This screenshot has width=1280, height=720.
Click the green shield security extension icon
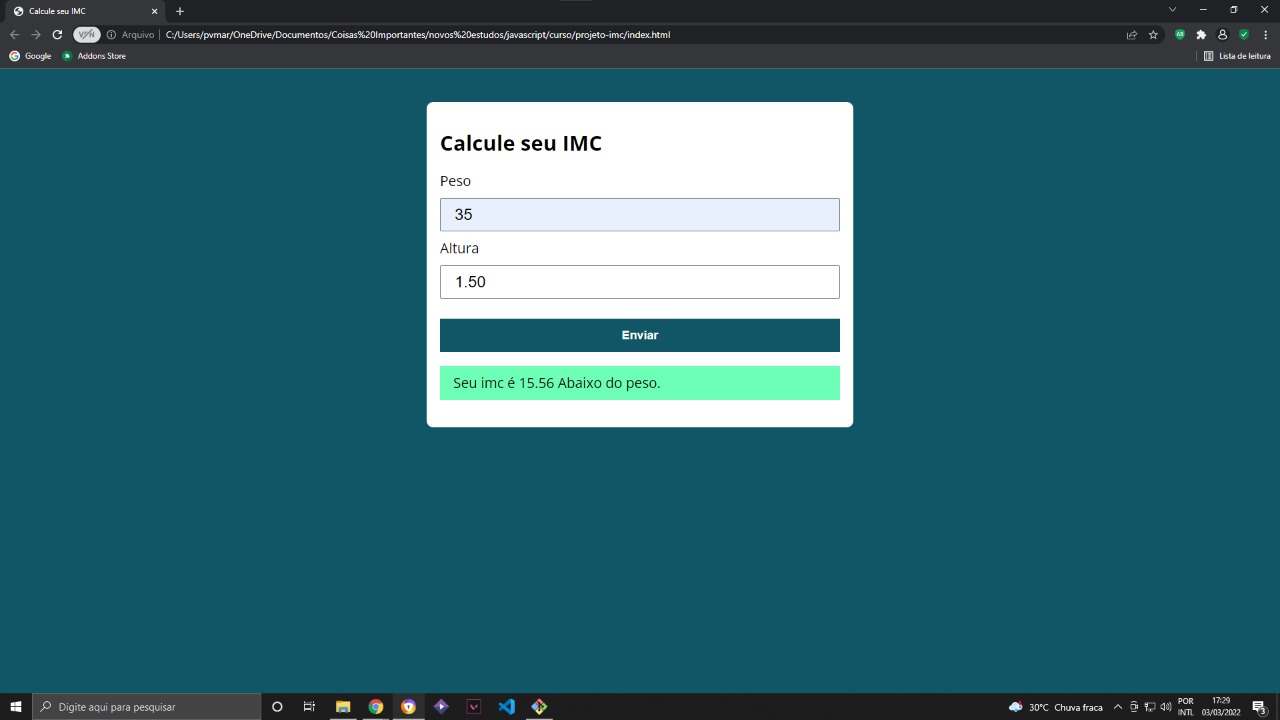(1244, 34)
